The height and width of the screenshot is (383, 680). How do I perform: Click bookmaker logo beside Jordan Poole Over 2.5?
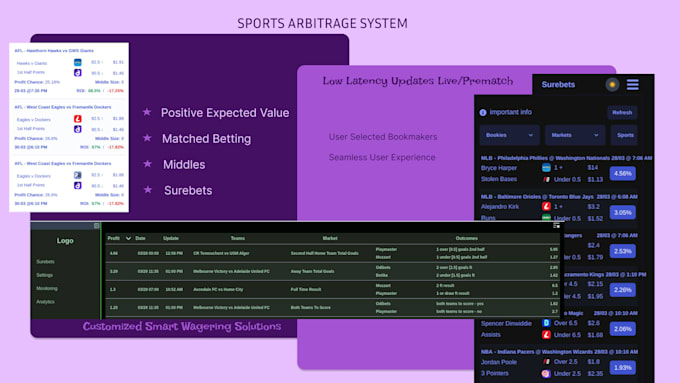pos(546,361)
